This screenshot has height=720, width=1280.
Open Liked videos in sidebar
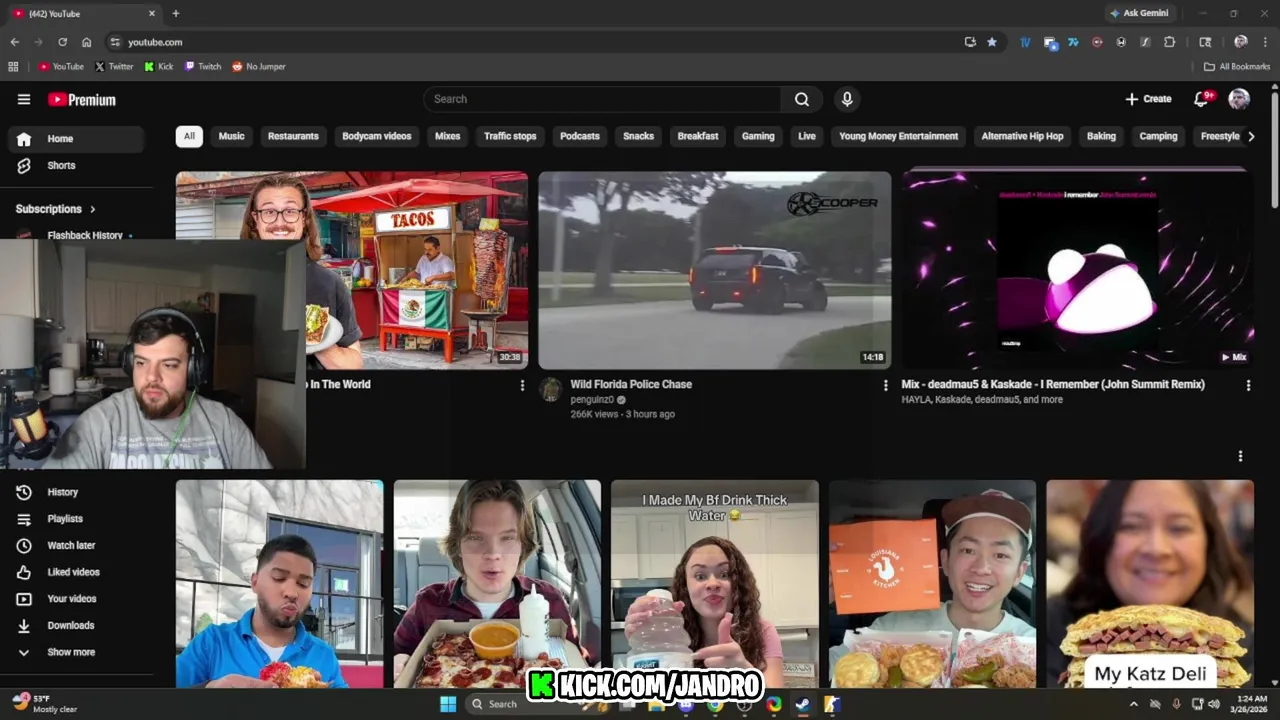76,572
